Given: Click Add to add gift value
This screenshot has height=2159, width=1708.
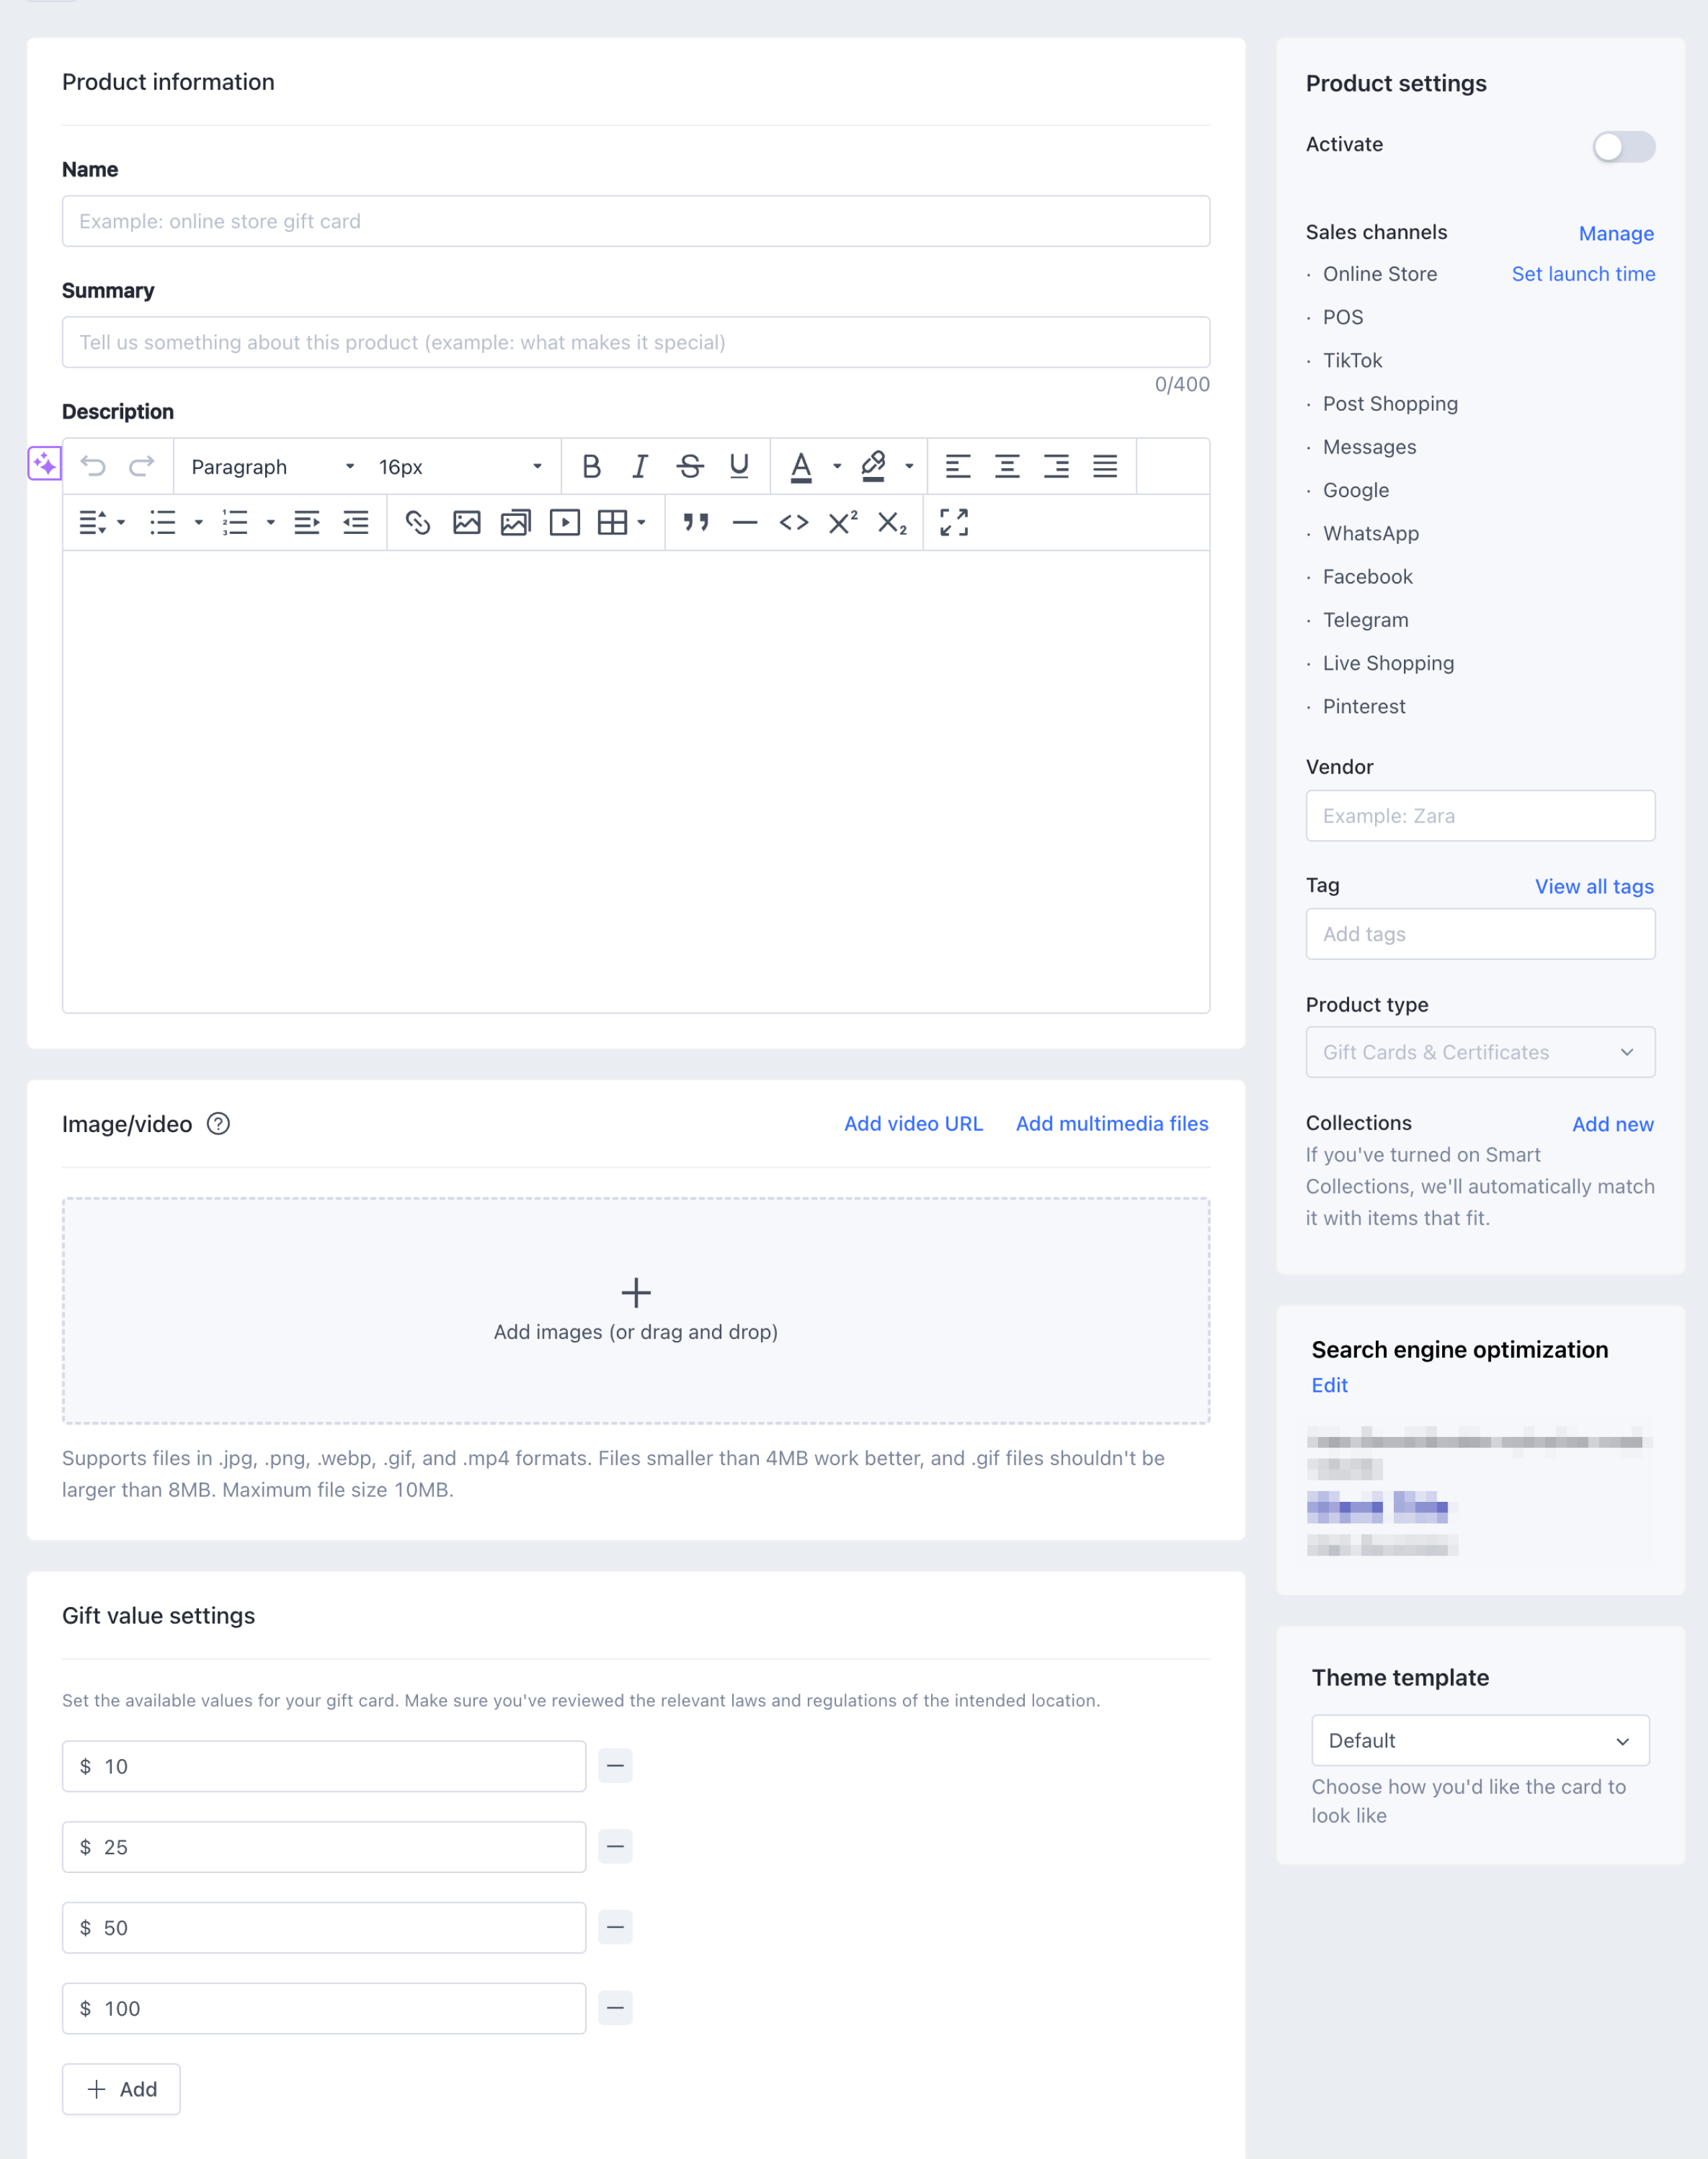Looking at the screenshot, I should (x=121, y=2089).
